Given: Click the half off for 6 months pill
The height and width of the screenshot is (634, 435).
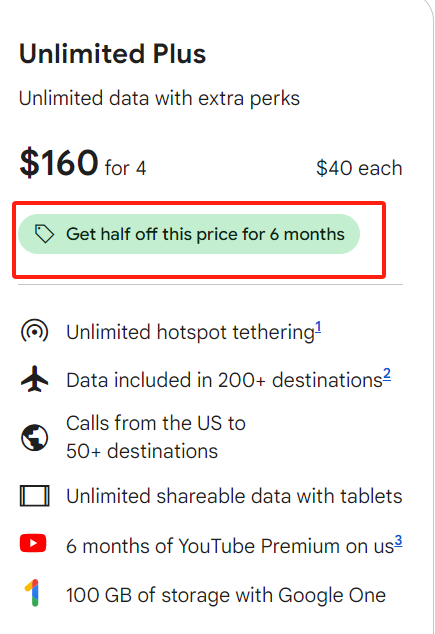Looking at the screenshot, I should pyautogui.click(x=189, y=234).
